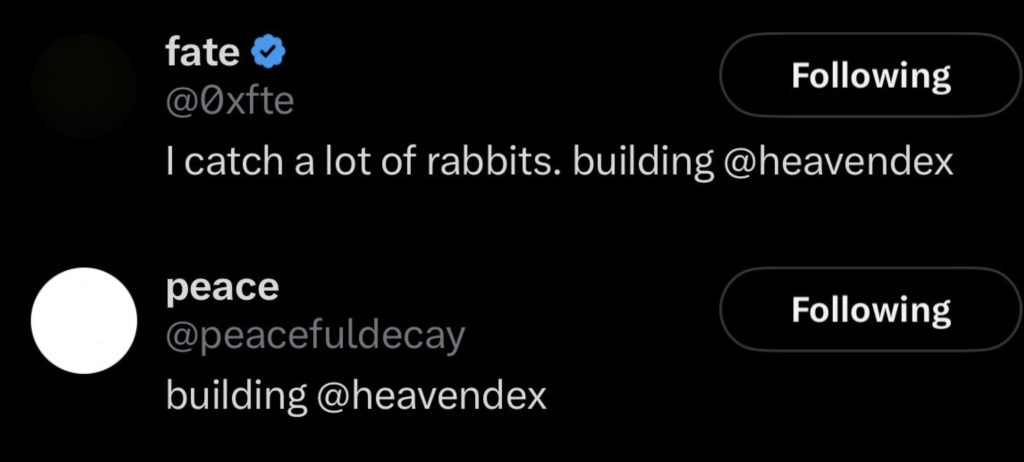Click the Following button beside @peacefuldecay
Viewport: 1024px width, 462px height.
pyautogui.click(x=870, y=309)
